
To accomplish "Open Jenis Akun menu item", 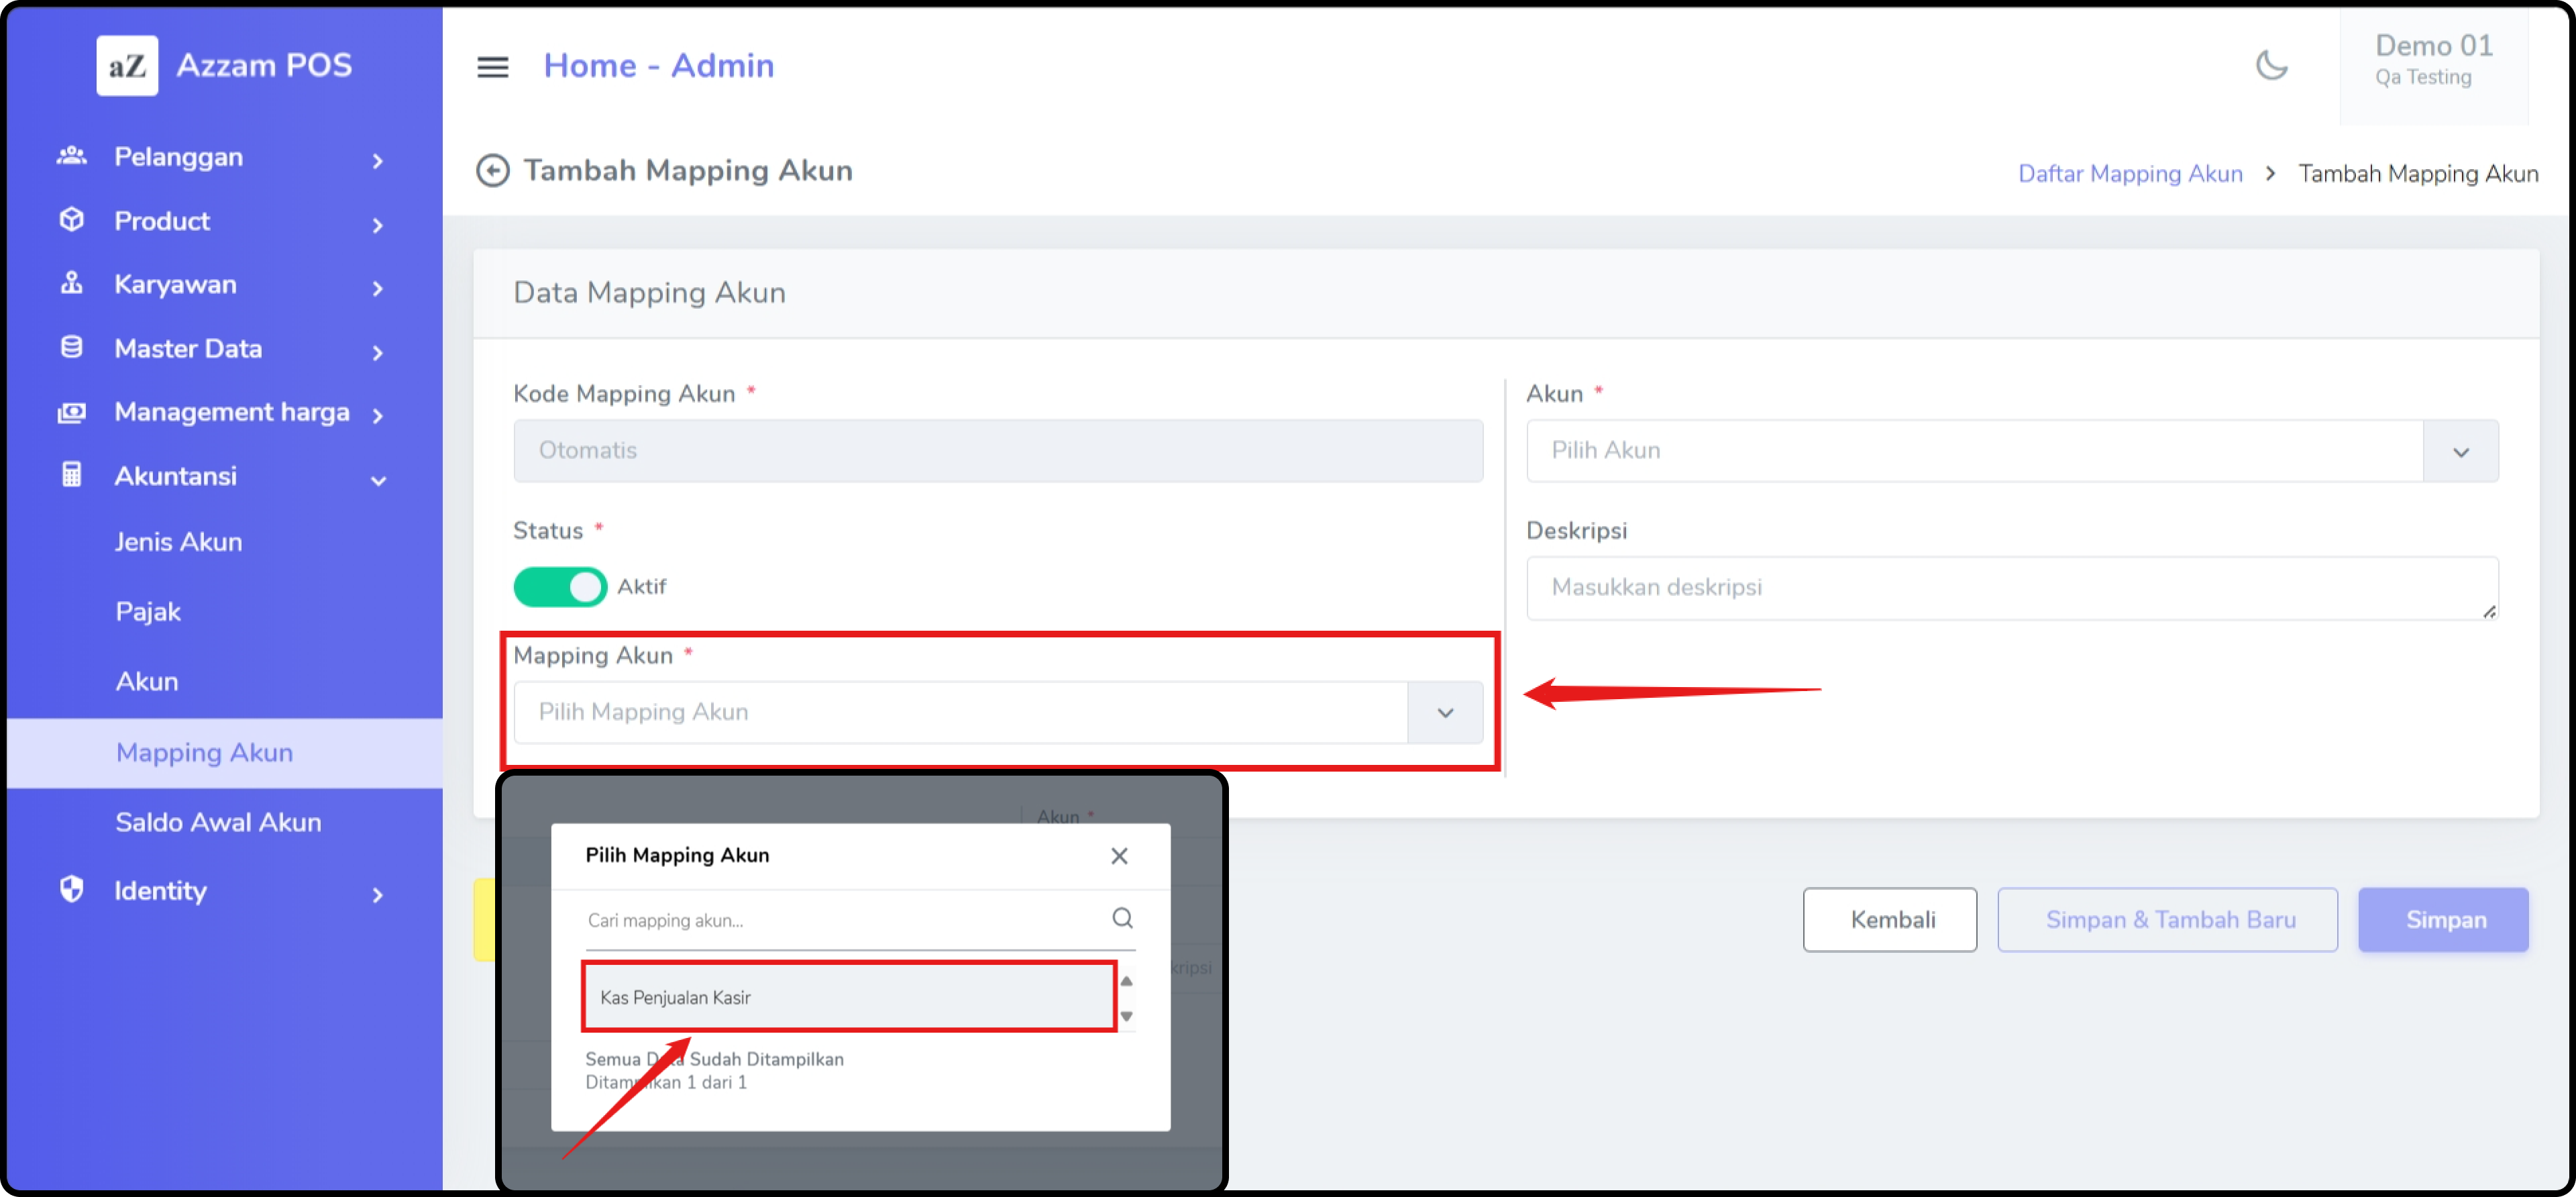I will [178, 542].
